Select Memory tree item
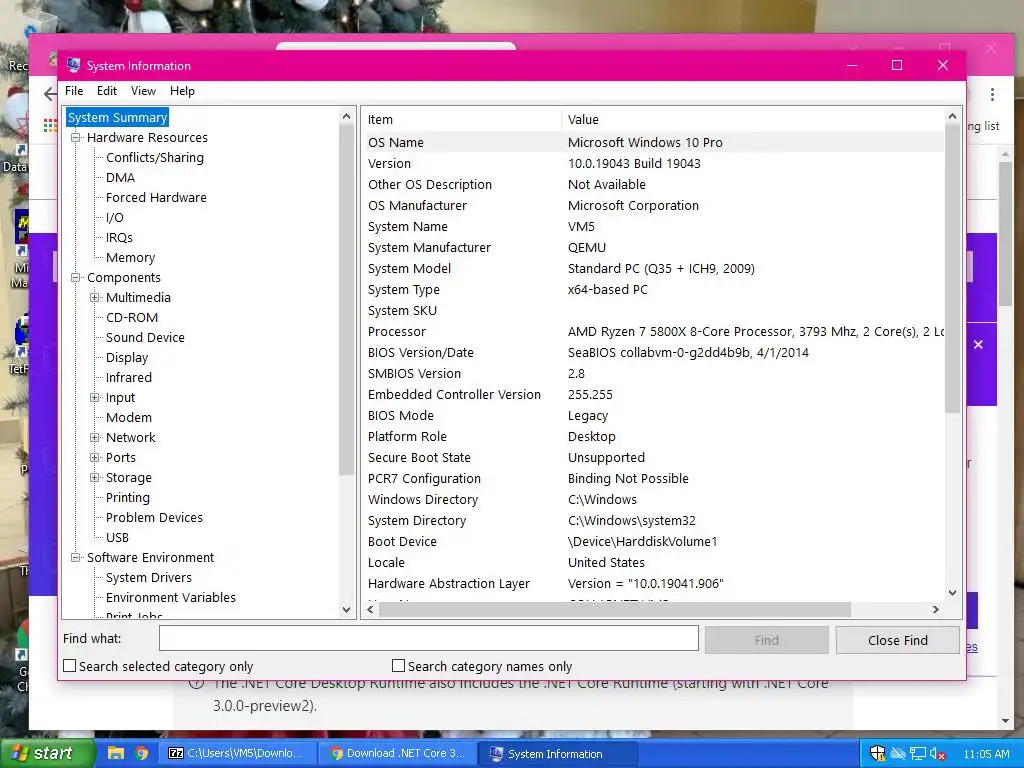 (130, 257)
